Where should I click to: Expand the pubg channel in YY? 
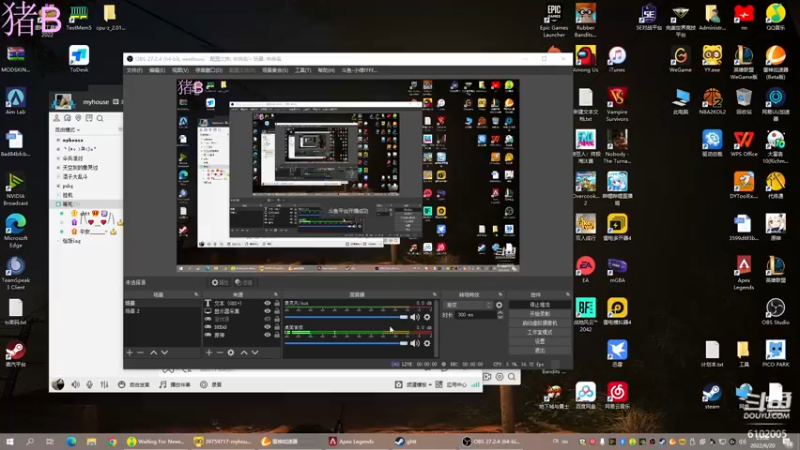click(x=58, y=186)
